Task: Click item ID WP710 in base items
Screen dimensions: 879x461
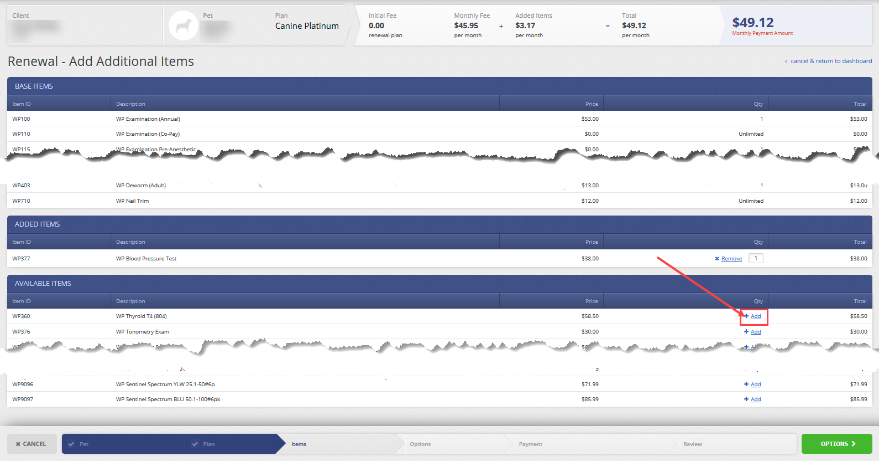Action: [21, 201]
